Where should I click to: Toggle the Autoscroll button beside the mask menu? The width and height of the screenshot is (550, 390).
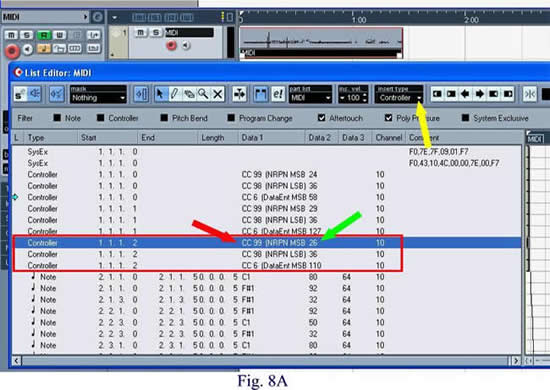click(141, 94)
